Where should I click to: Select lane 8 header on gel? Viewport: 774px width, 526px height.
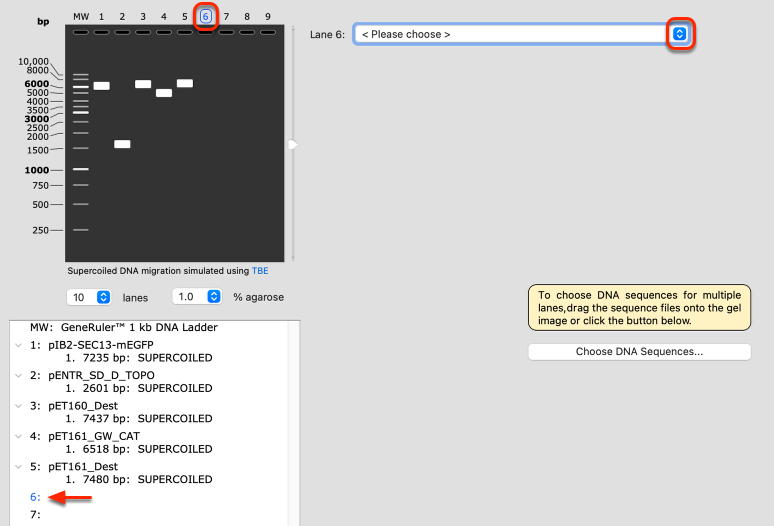247,17
